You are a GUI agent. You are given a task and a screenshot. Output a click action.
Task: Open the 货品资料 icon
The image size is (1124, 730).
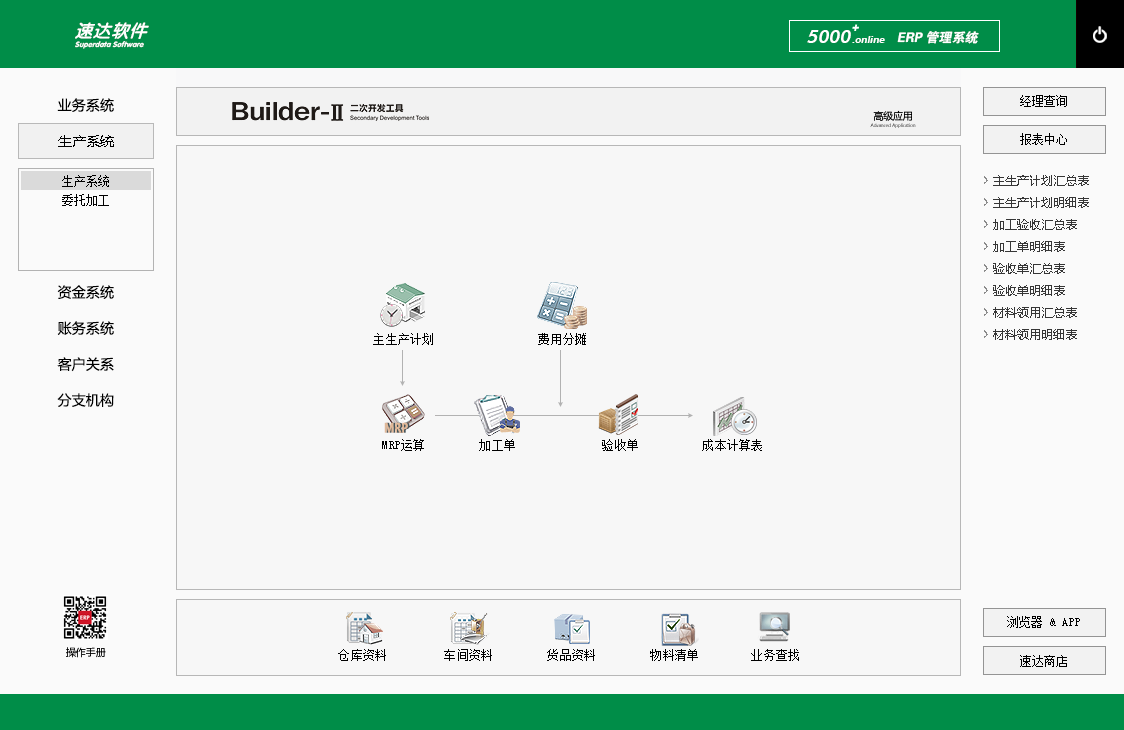pos(571,629)
